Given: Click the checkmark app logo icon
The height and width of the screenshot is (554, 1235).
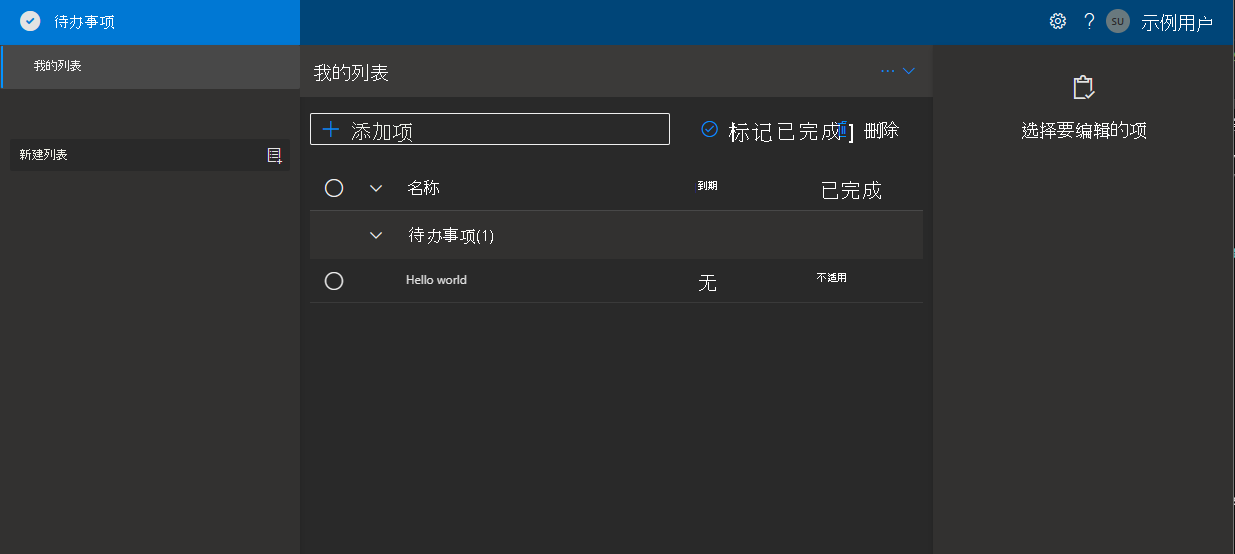Looking at the screenshot, I should click(x=30, y=21).
